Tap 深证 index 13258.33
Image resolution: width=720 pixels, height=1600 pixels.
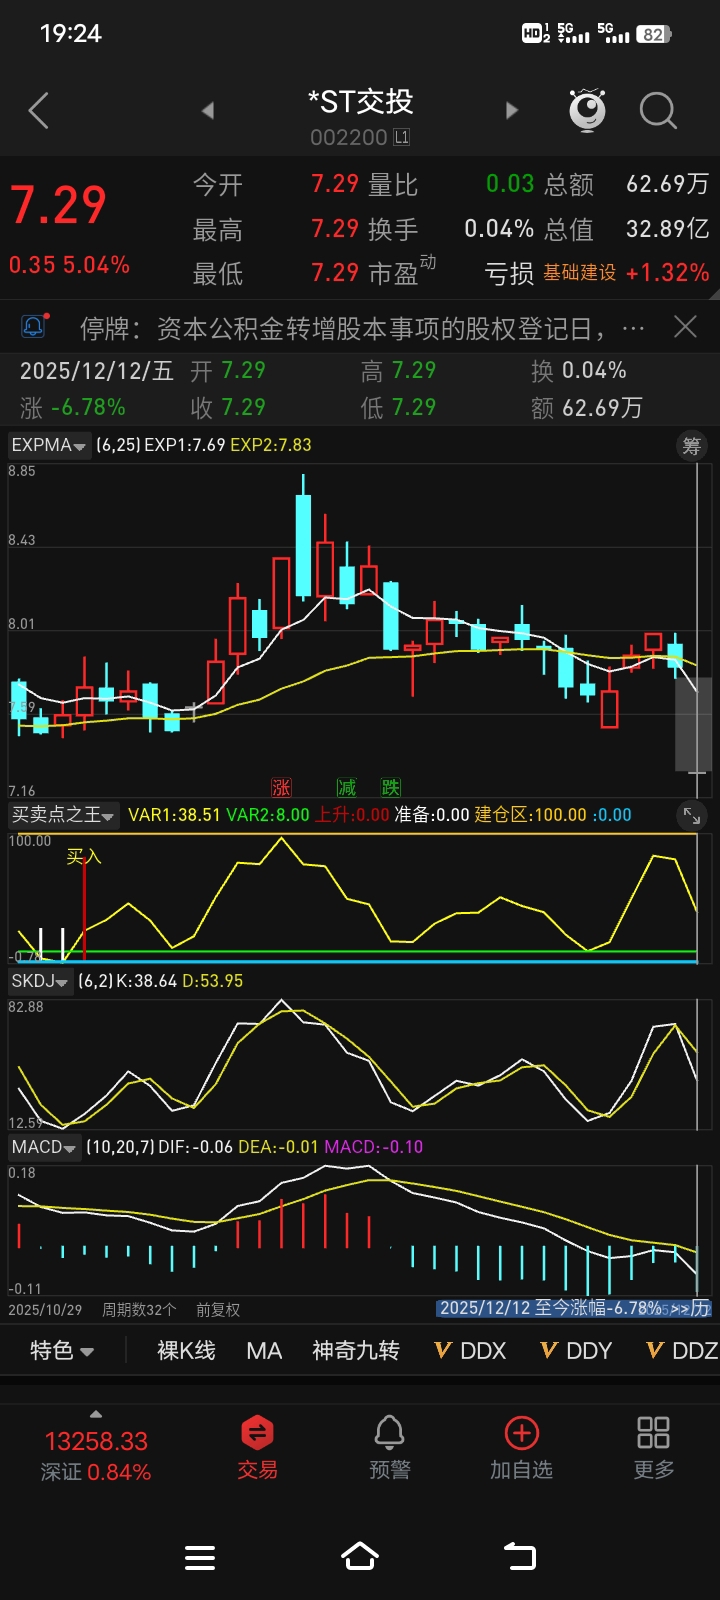point(96,1441)
